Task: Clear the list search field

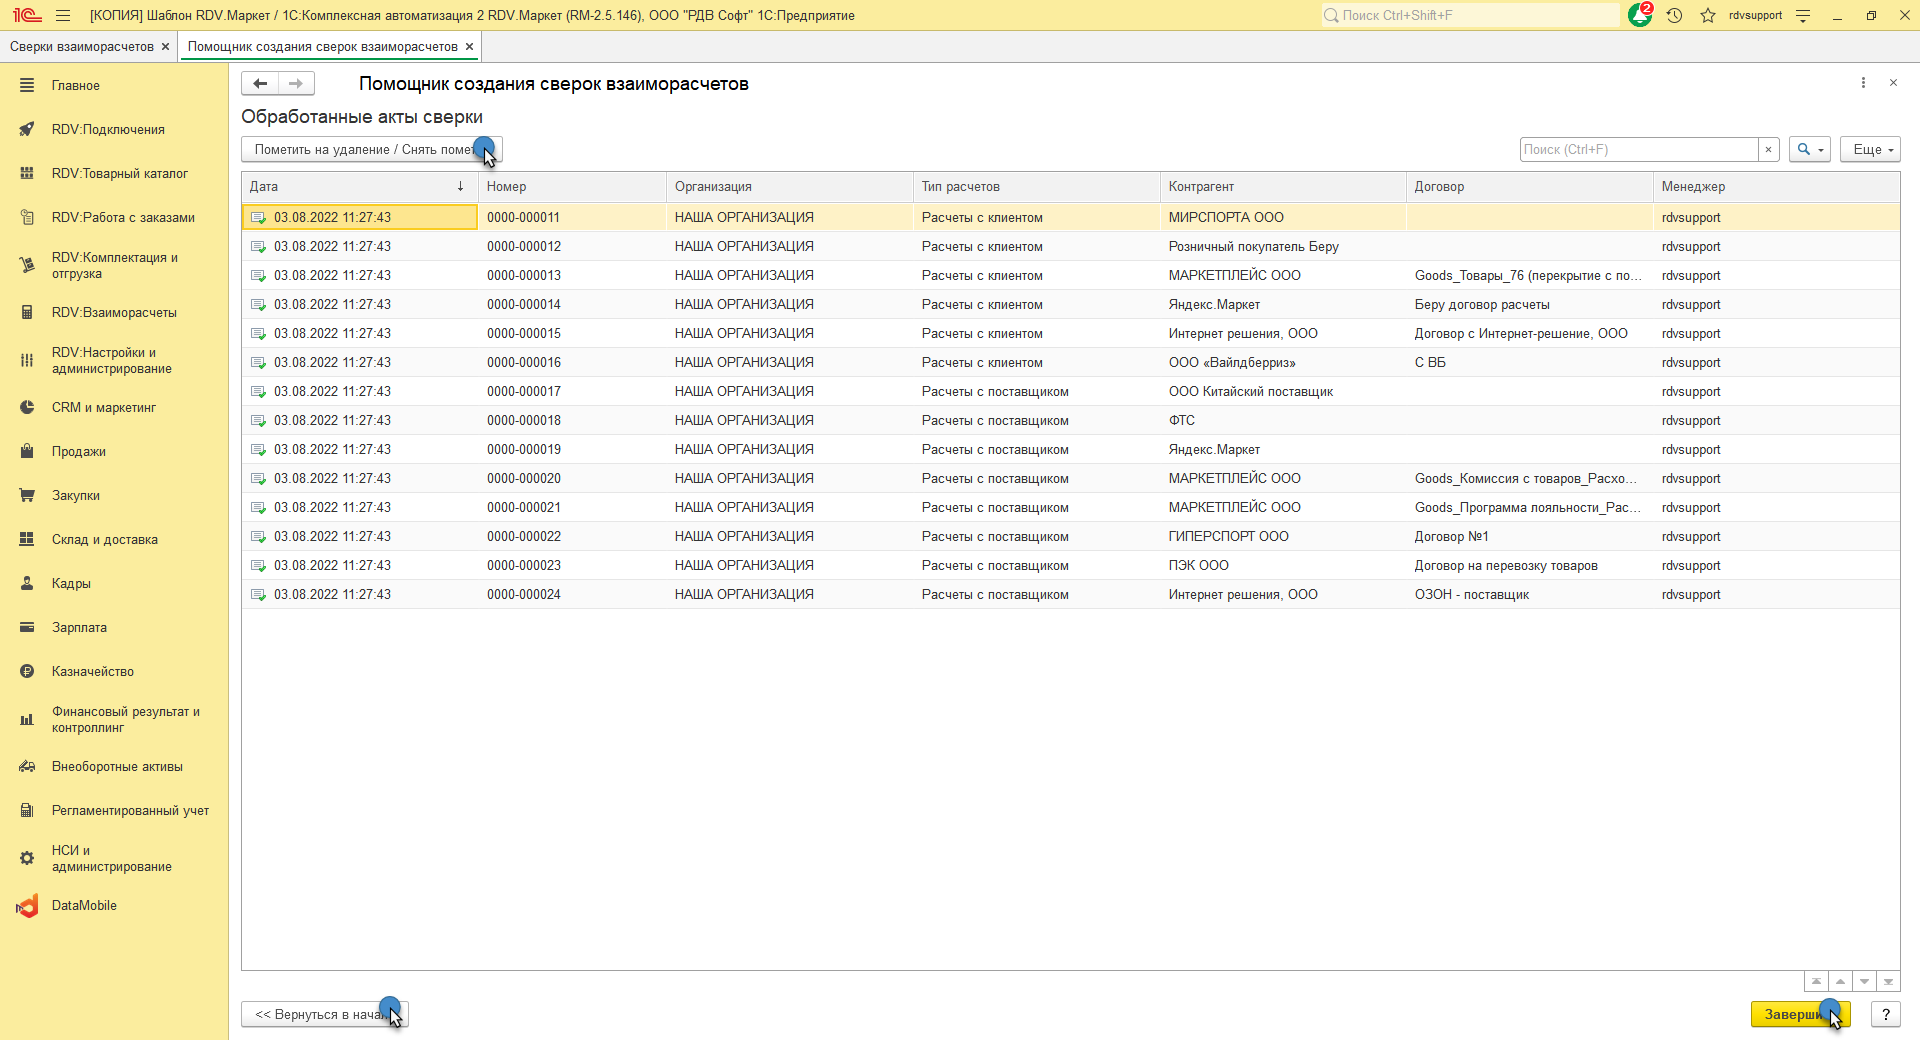Action: pos(1768,150)
